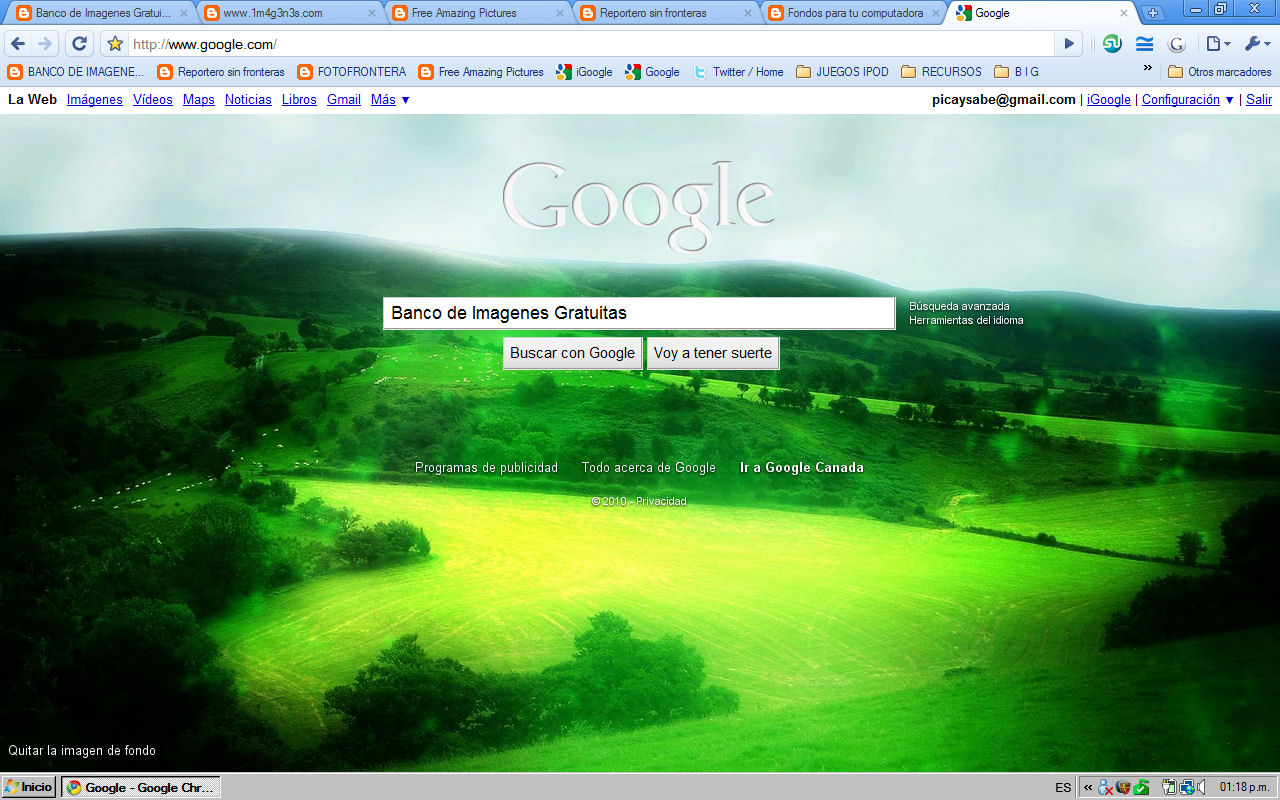Open Búsqueda avanzada link
The image size is (1280, 800).
point(959,306)
